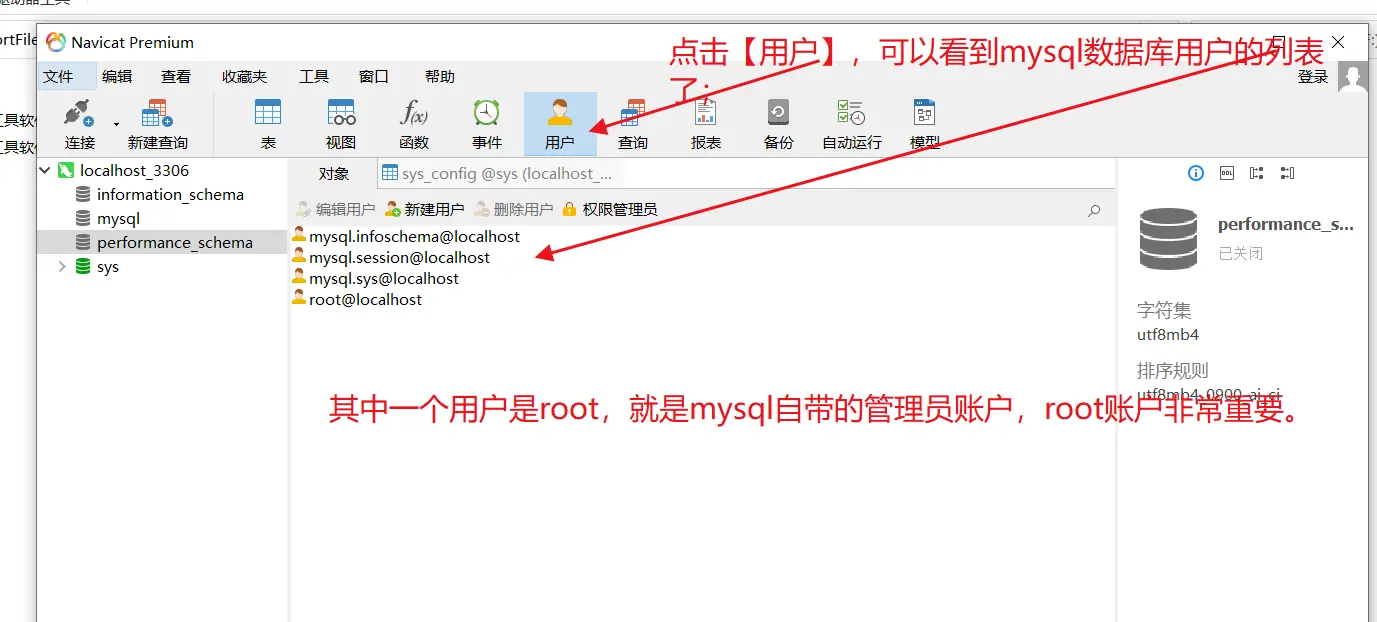Open the 查看 menu

(176, 76)
